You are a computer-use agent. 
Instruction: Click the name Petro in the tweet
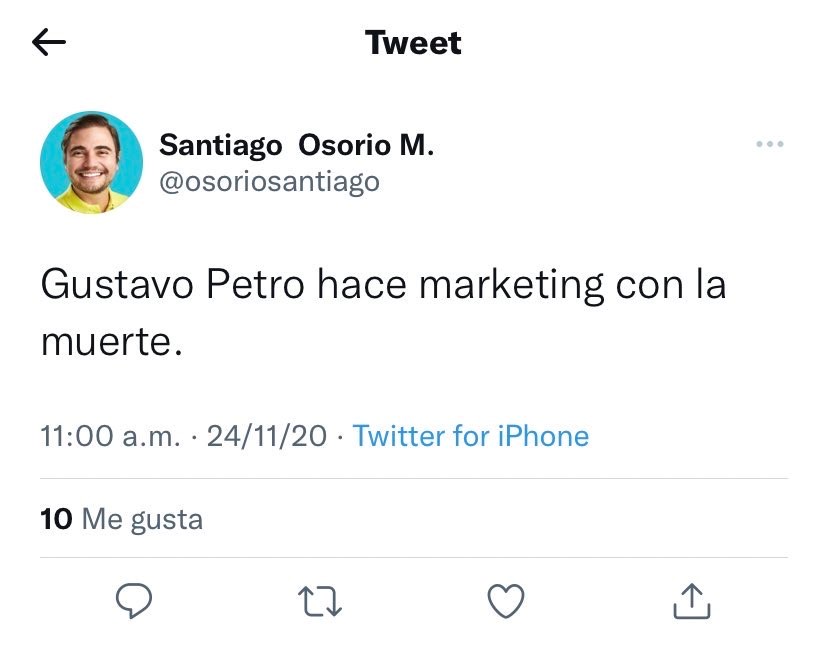point(254,286)
